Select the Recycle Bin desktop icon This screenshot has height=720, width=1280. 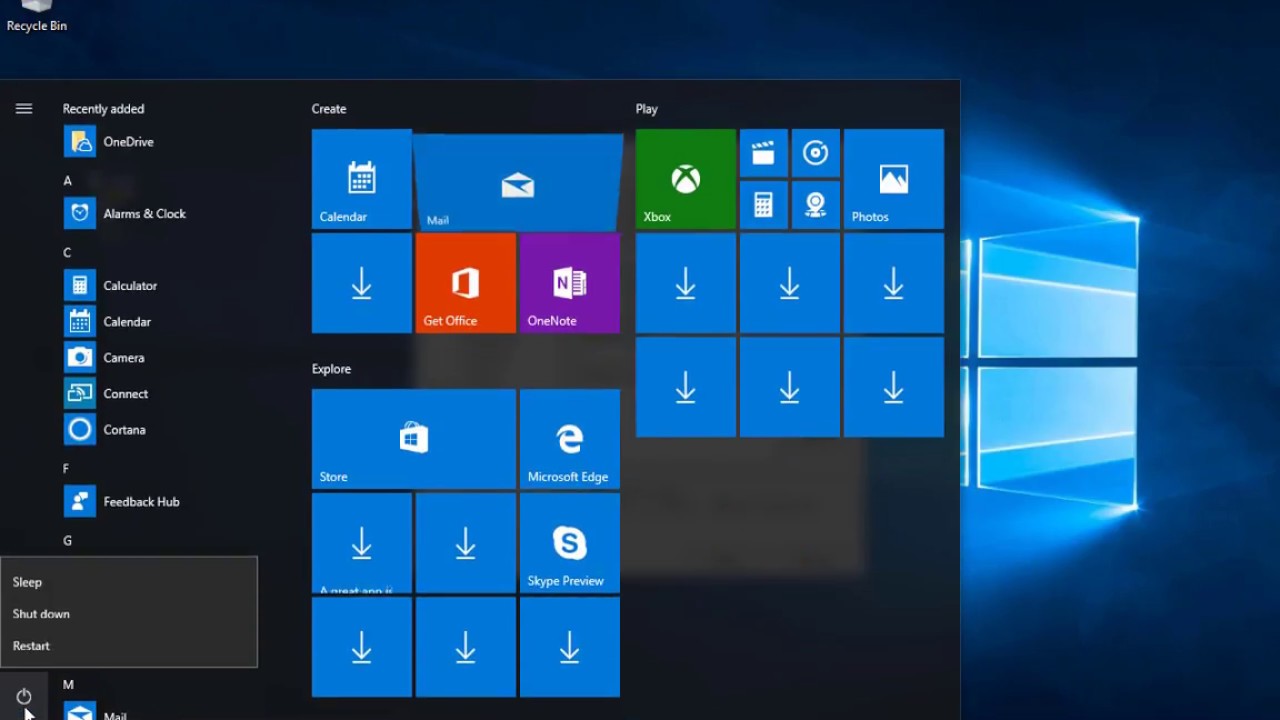point(37,17)
